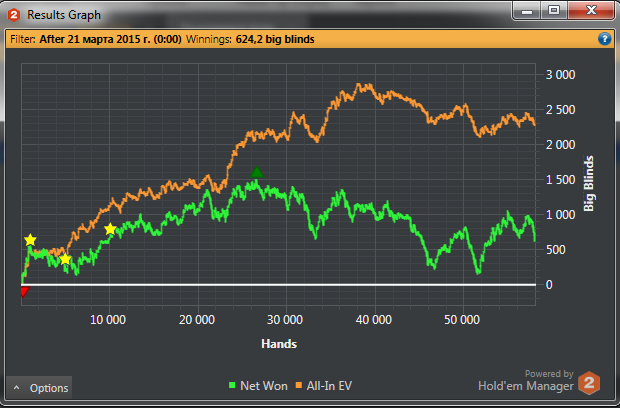This screenshot has width=620, height=408.
Task: Click the Hold'em Manager 2 logo badge
Action: [589, 383]
